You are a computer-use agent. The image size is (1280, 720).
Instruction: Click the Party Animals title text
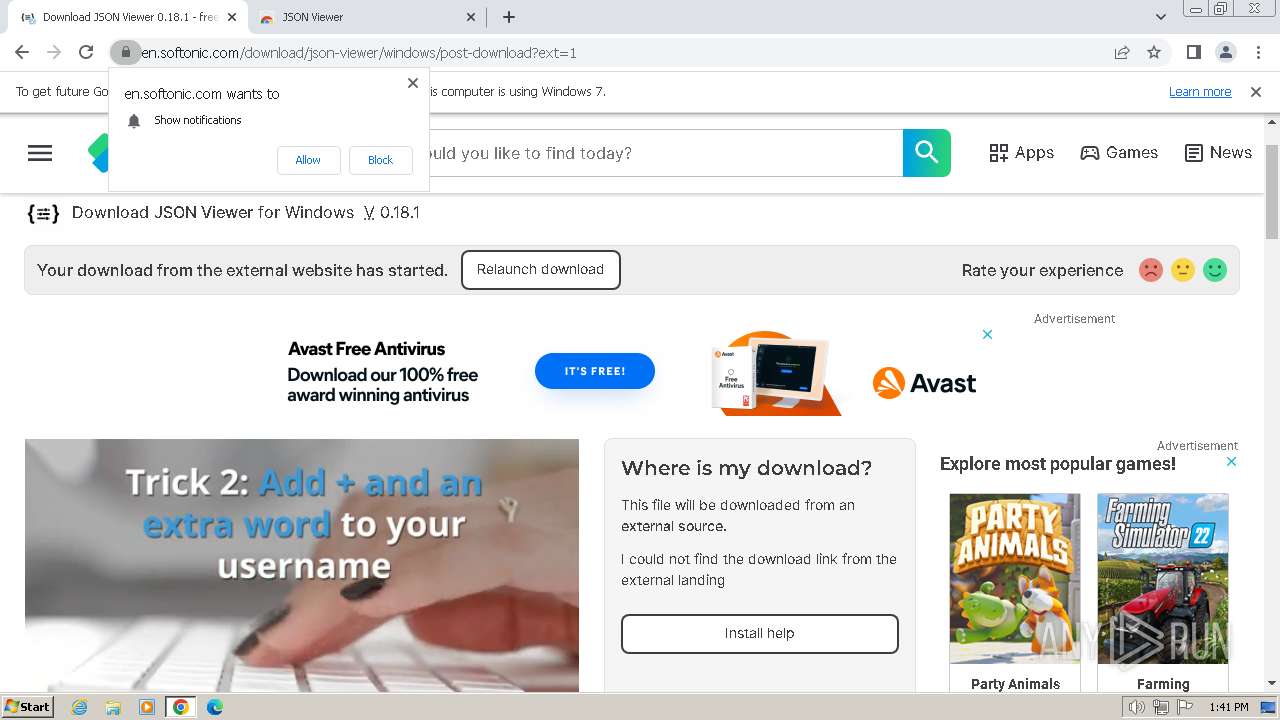coord(1015,684)
